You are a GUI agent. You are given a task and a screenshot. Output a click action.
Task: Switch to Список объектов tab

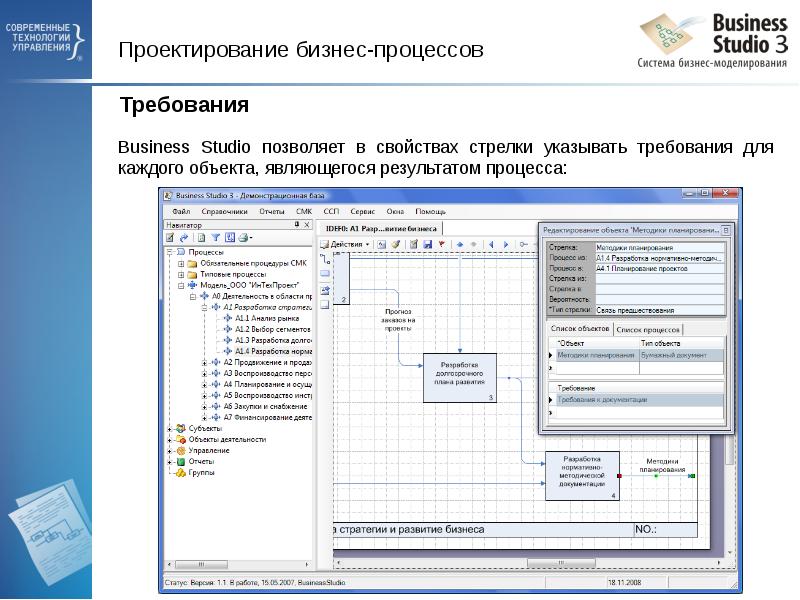(x=580, y=329)
